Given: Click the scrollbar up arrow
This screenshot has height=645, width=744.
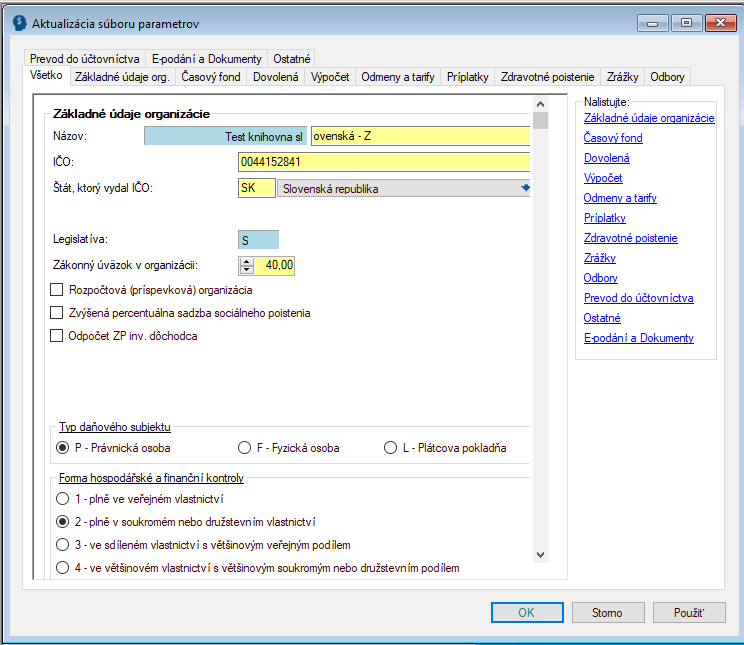Looking at the screenshot, I should coord(540,103).
